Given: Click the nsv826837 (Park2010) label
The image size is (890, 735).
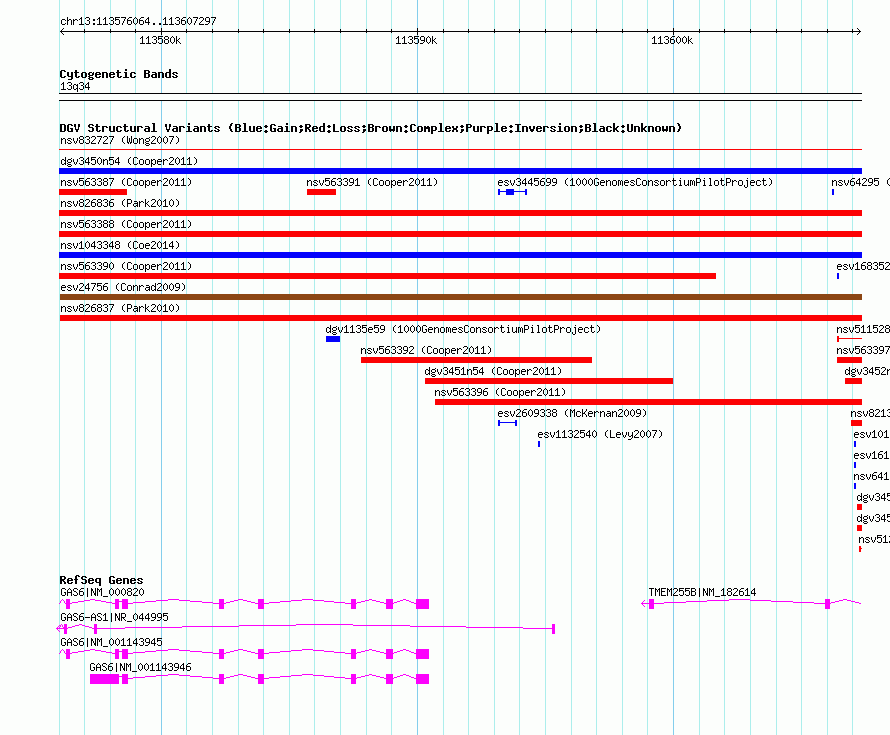Looking at the screenshot, I should pyautogui.click(x=120, y=308).
